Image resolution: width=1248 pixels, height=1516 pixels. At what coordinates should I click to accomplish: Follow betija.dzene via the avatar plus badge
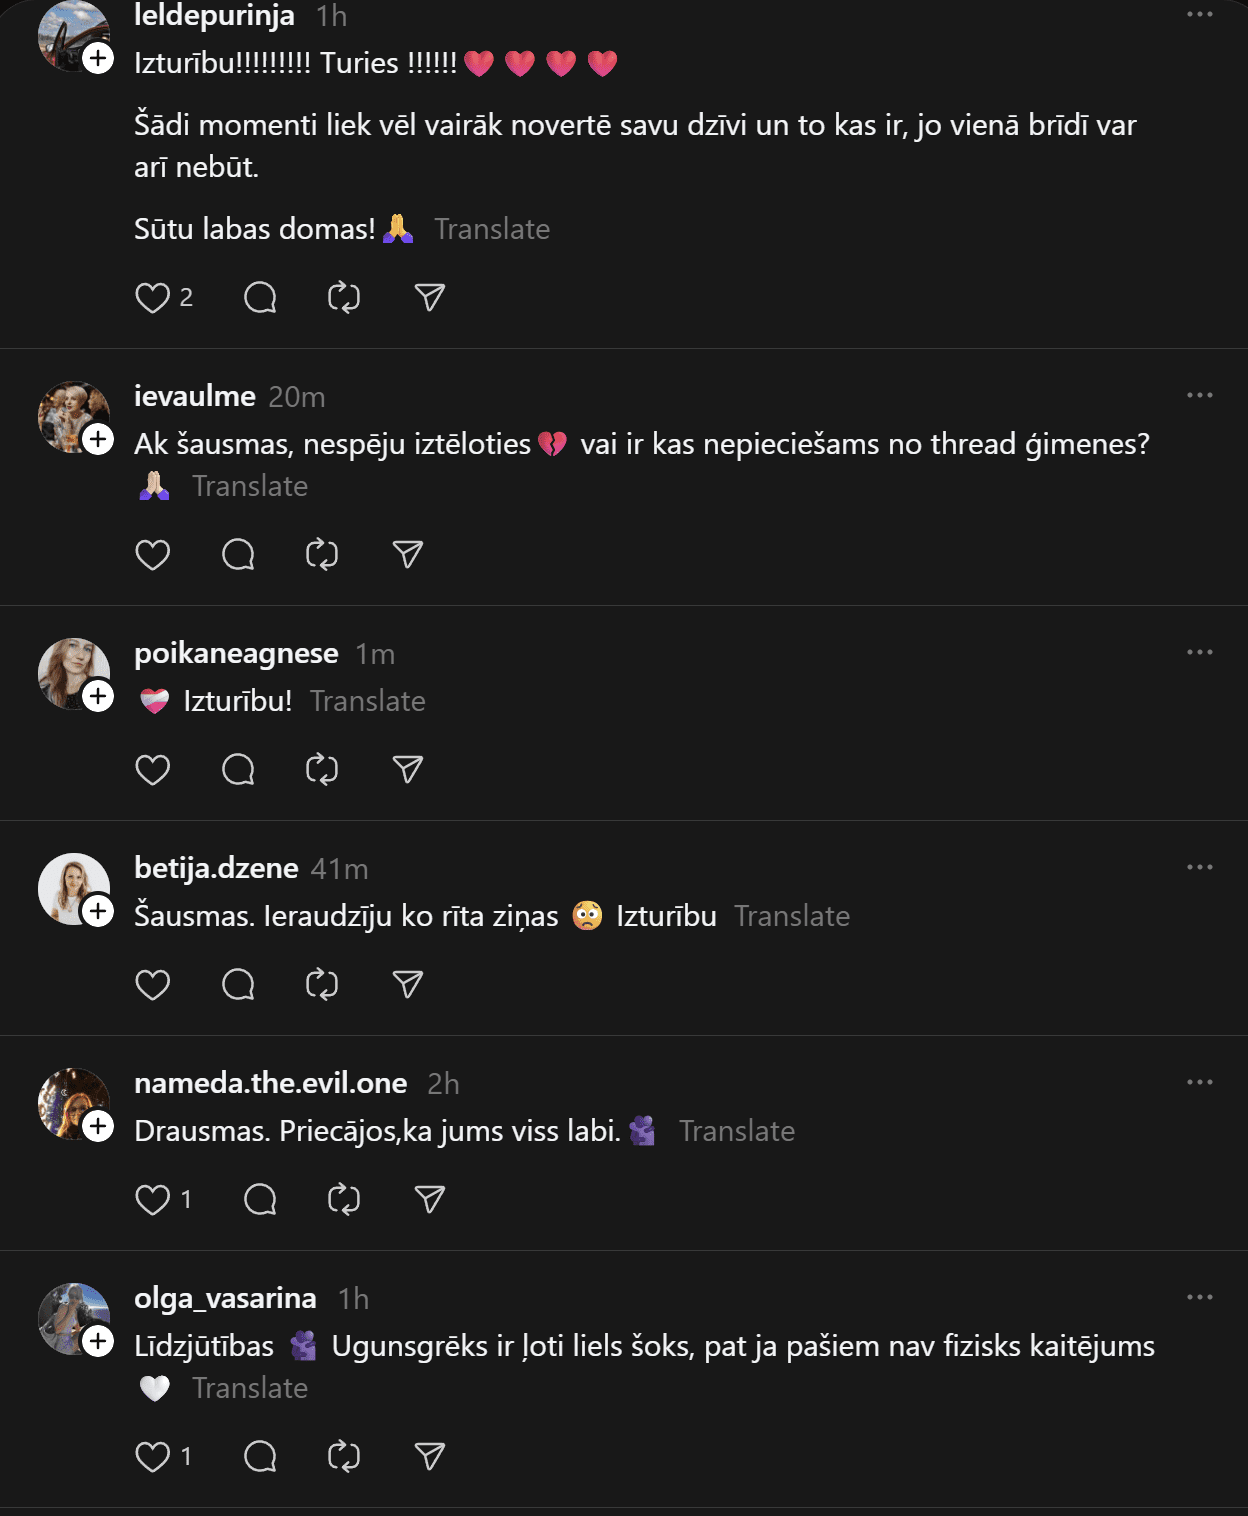[x=98, y=911]
